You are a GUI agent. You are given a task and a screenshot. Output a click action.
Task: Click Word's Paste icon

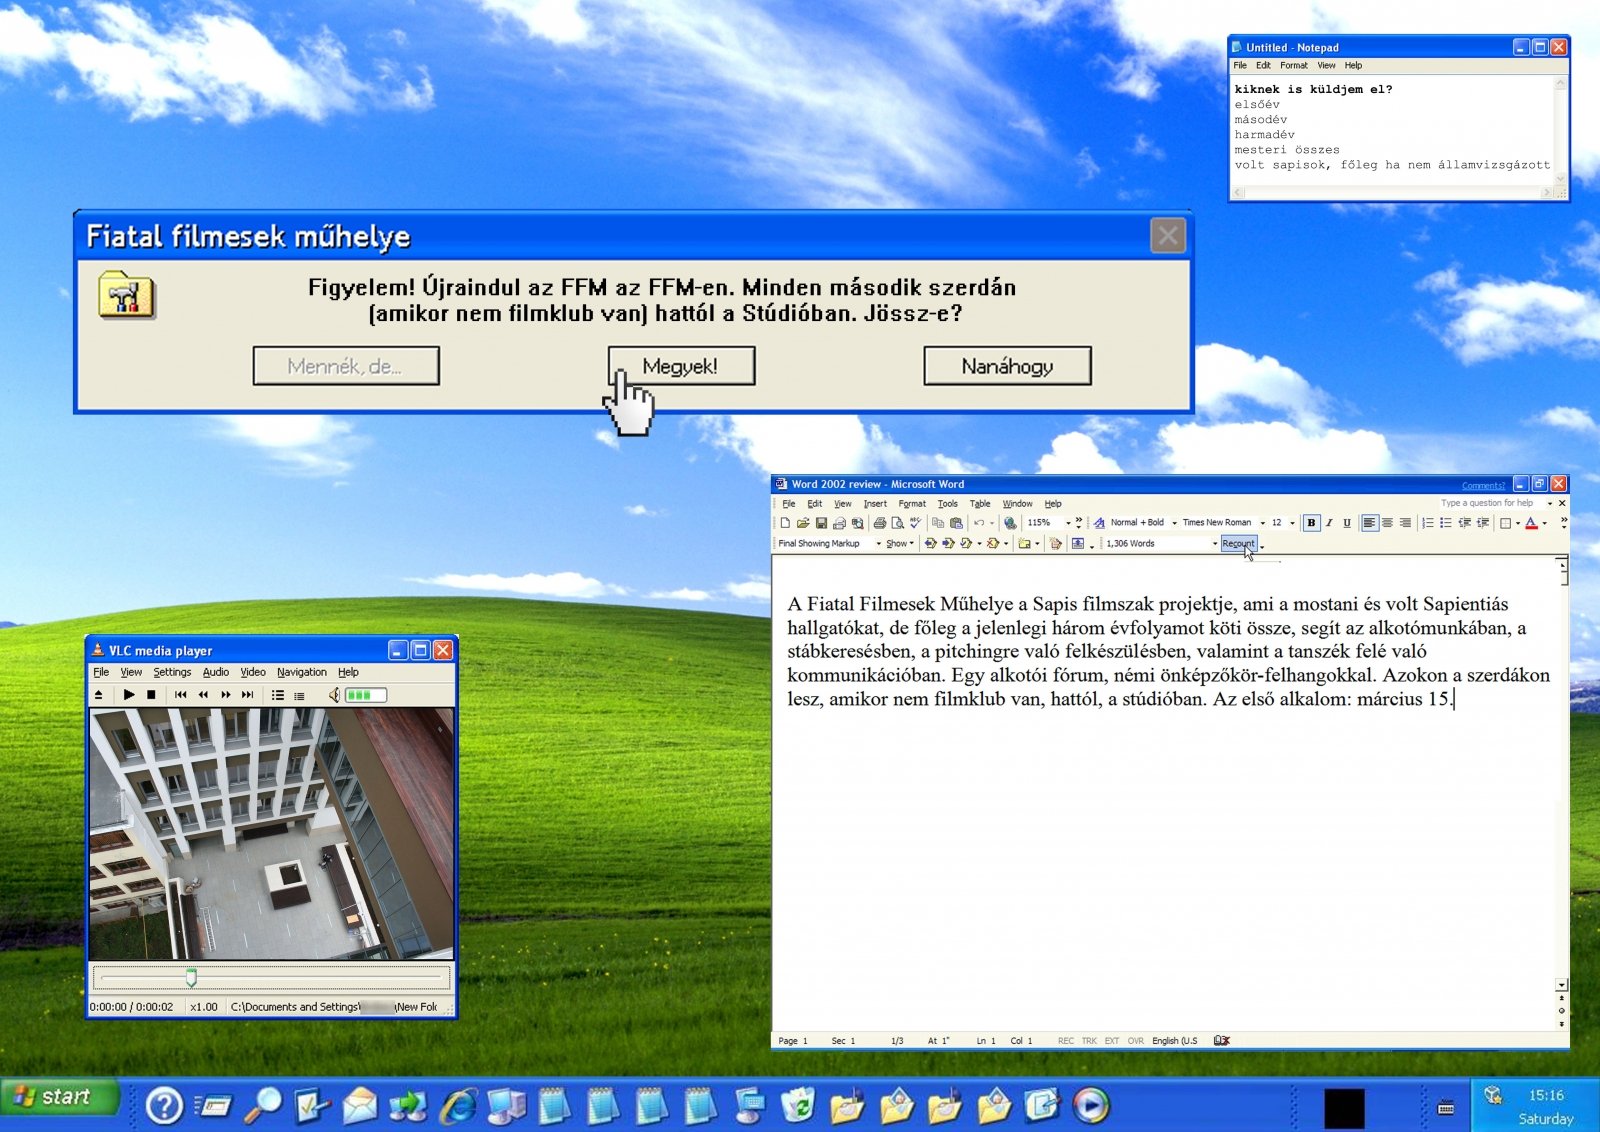click(956, 523)
